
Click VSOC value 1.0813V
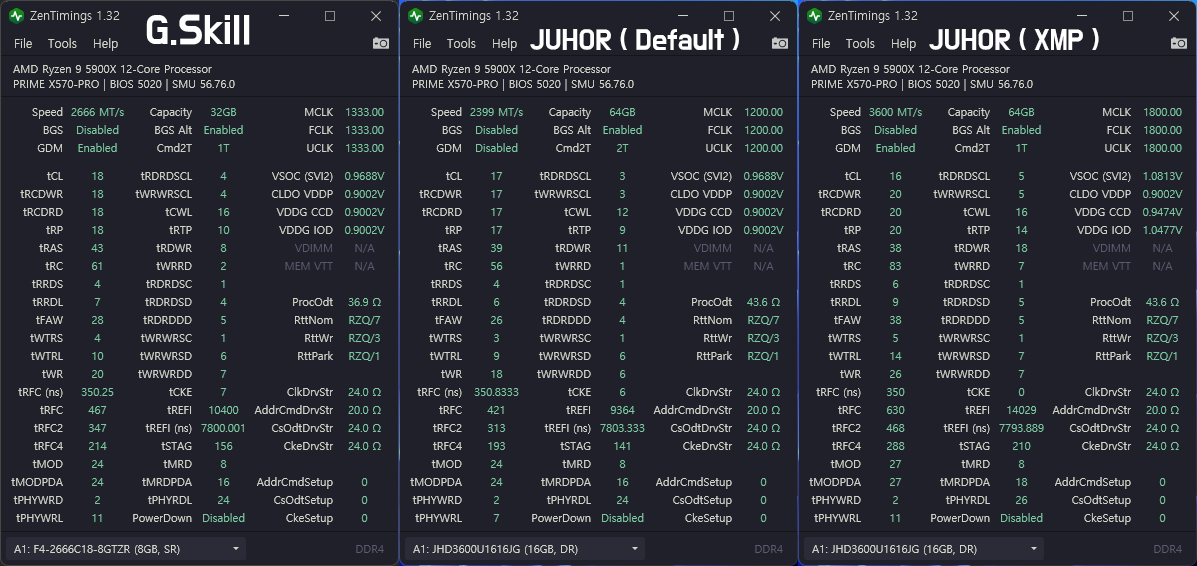(1162, 176)
